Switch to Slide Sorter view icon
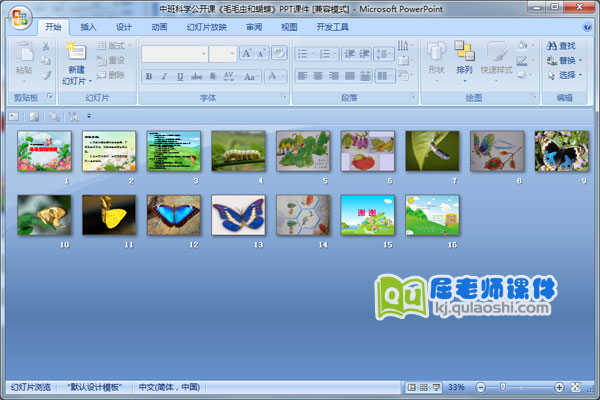Viewport: 600px width, 400px height. [424, 387]
